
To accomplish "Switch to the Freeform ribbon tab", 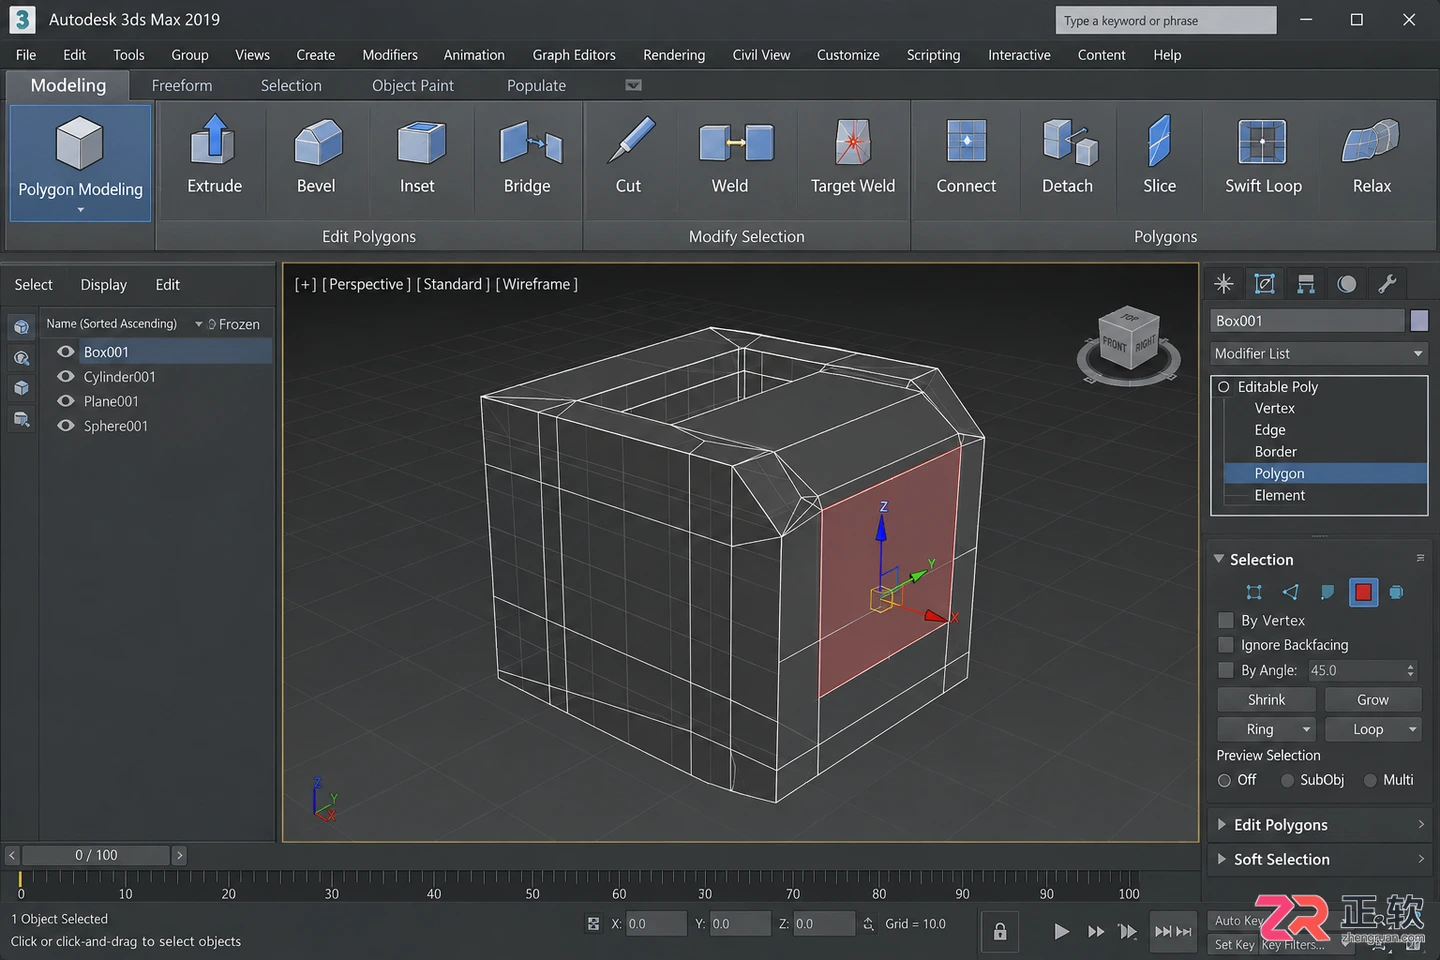I will pos(182,86).
